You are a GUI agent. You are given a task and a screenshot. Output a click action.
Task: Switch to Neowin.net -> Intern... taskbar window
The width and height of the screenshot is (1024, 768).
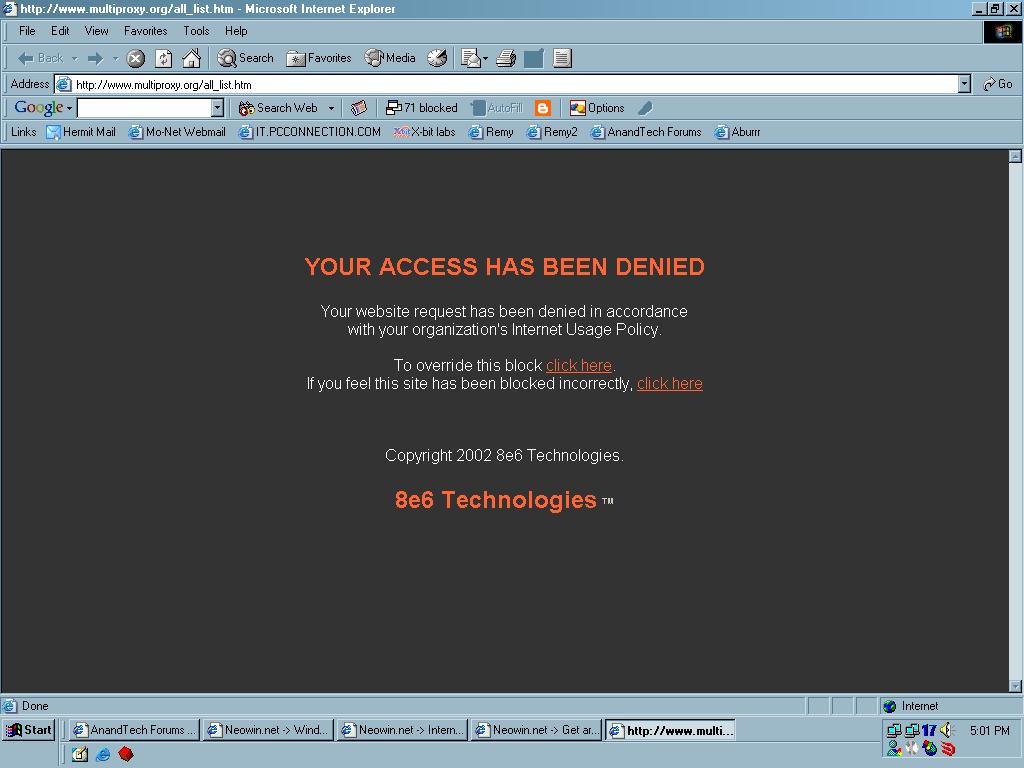point(402,730)
